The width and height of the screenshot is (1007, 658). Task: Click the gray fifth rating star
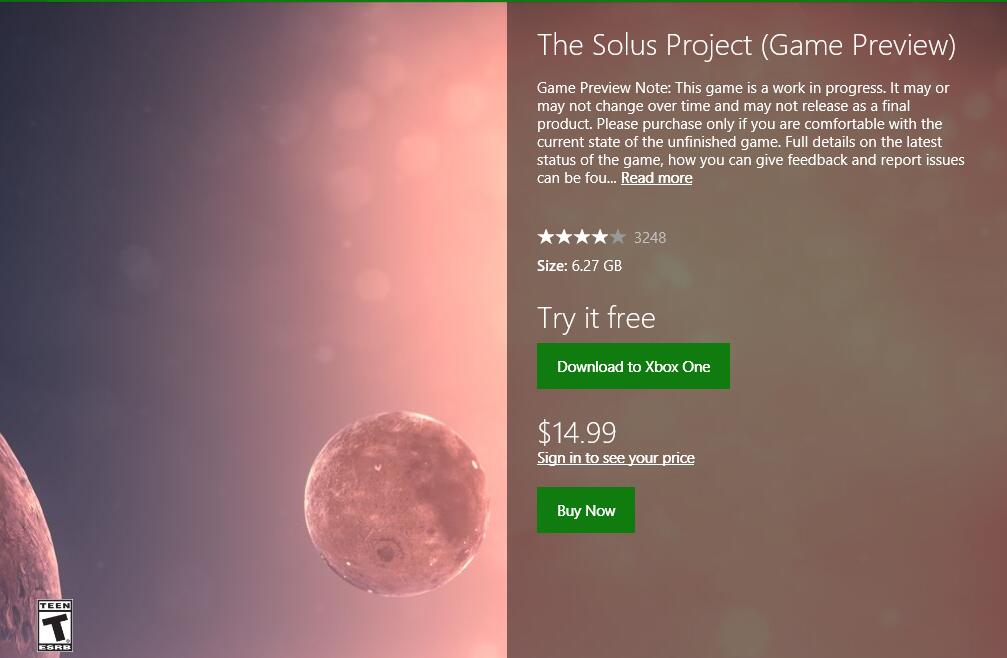pyautogui.click(x=618, y=237)
